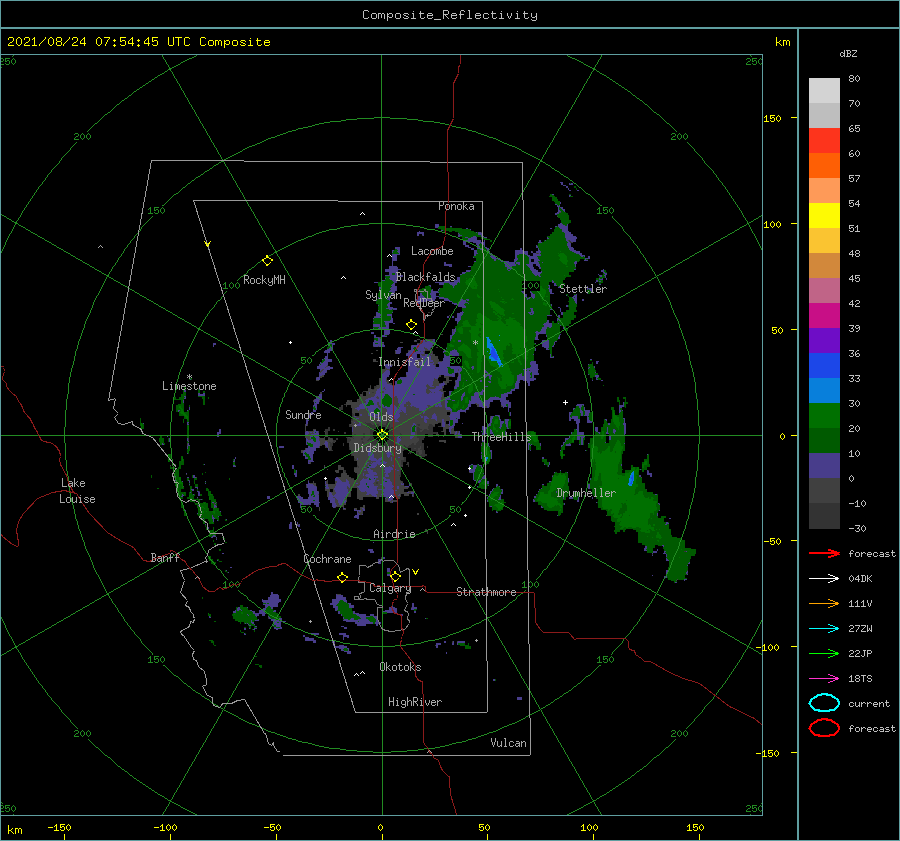Screen dimensions: 900x841
Task: Click the yellow radar site marker at Didsbury
Action: tap(382, 435)
